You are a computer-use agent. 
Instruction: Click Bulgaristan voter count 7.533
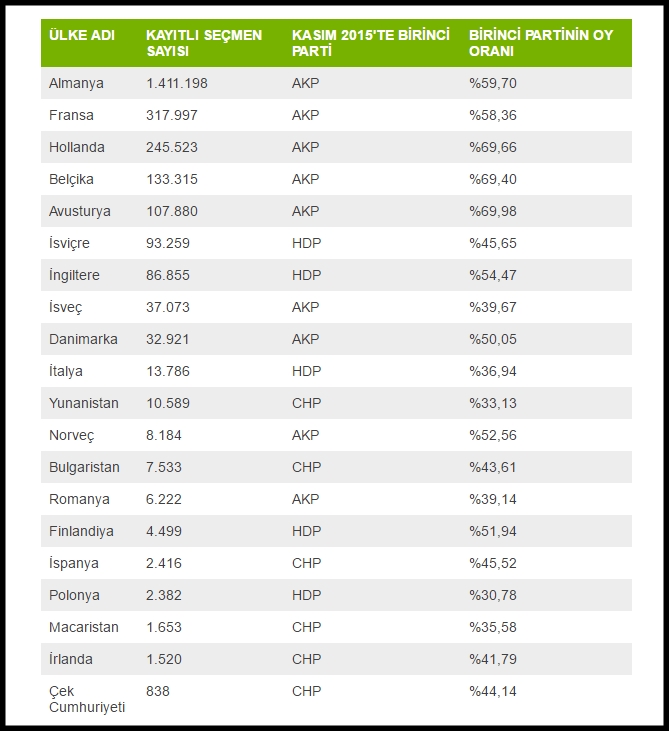click(x=164, y=467)
